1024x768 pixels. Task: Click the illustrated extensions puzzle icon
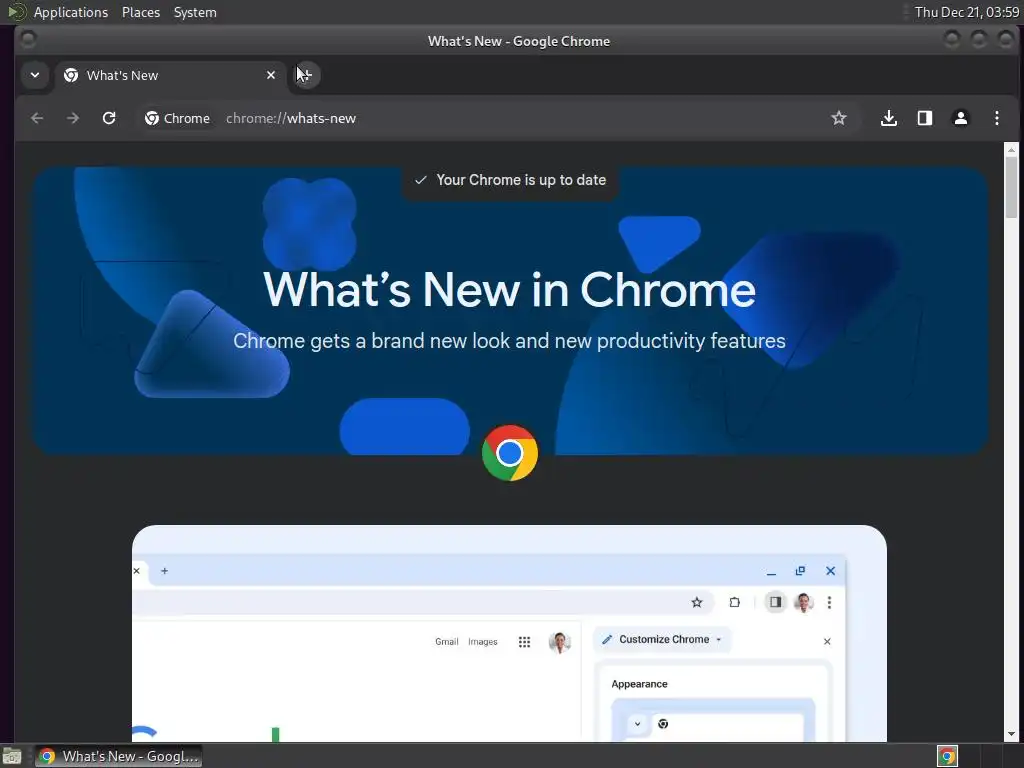pyautogui.click(x=734, y=602)
